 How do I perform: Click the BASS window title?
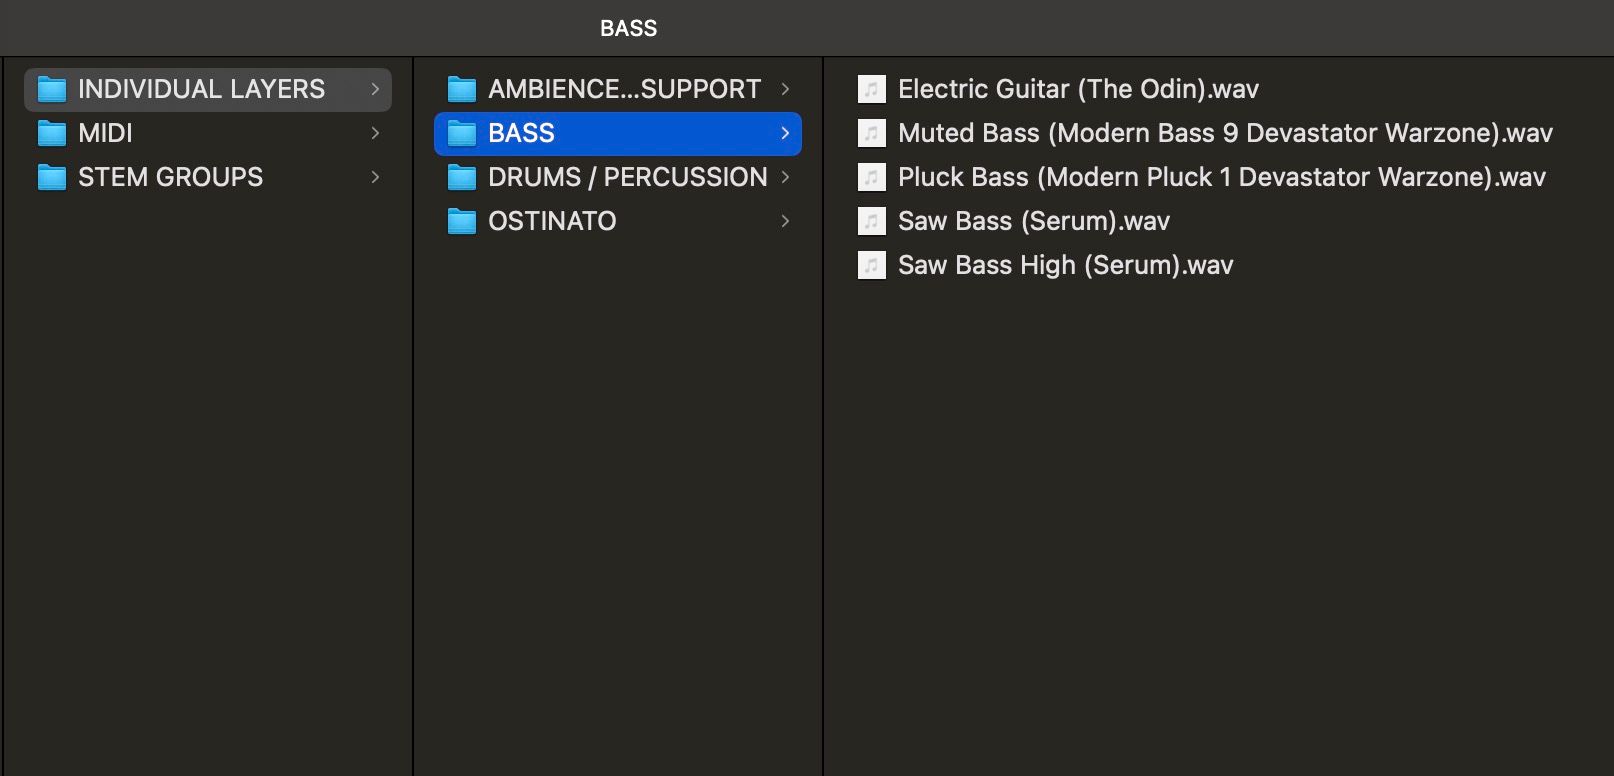point(628,28)
